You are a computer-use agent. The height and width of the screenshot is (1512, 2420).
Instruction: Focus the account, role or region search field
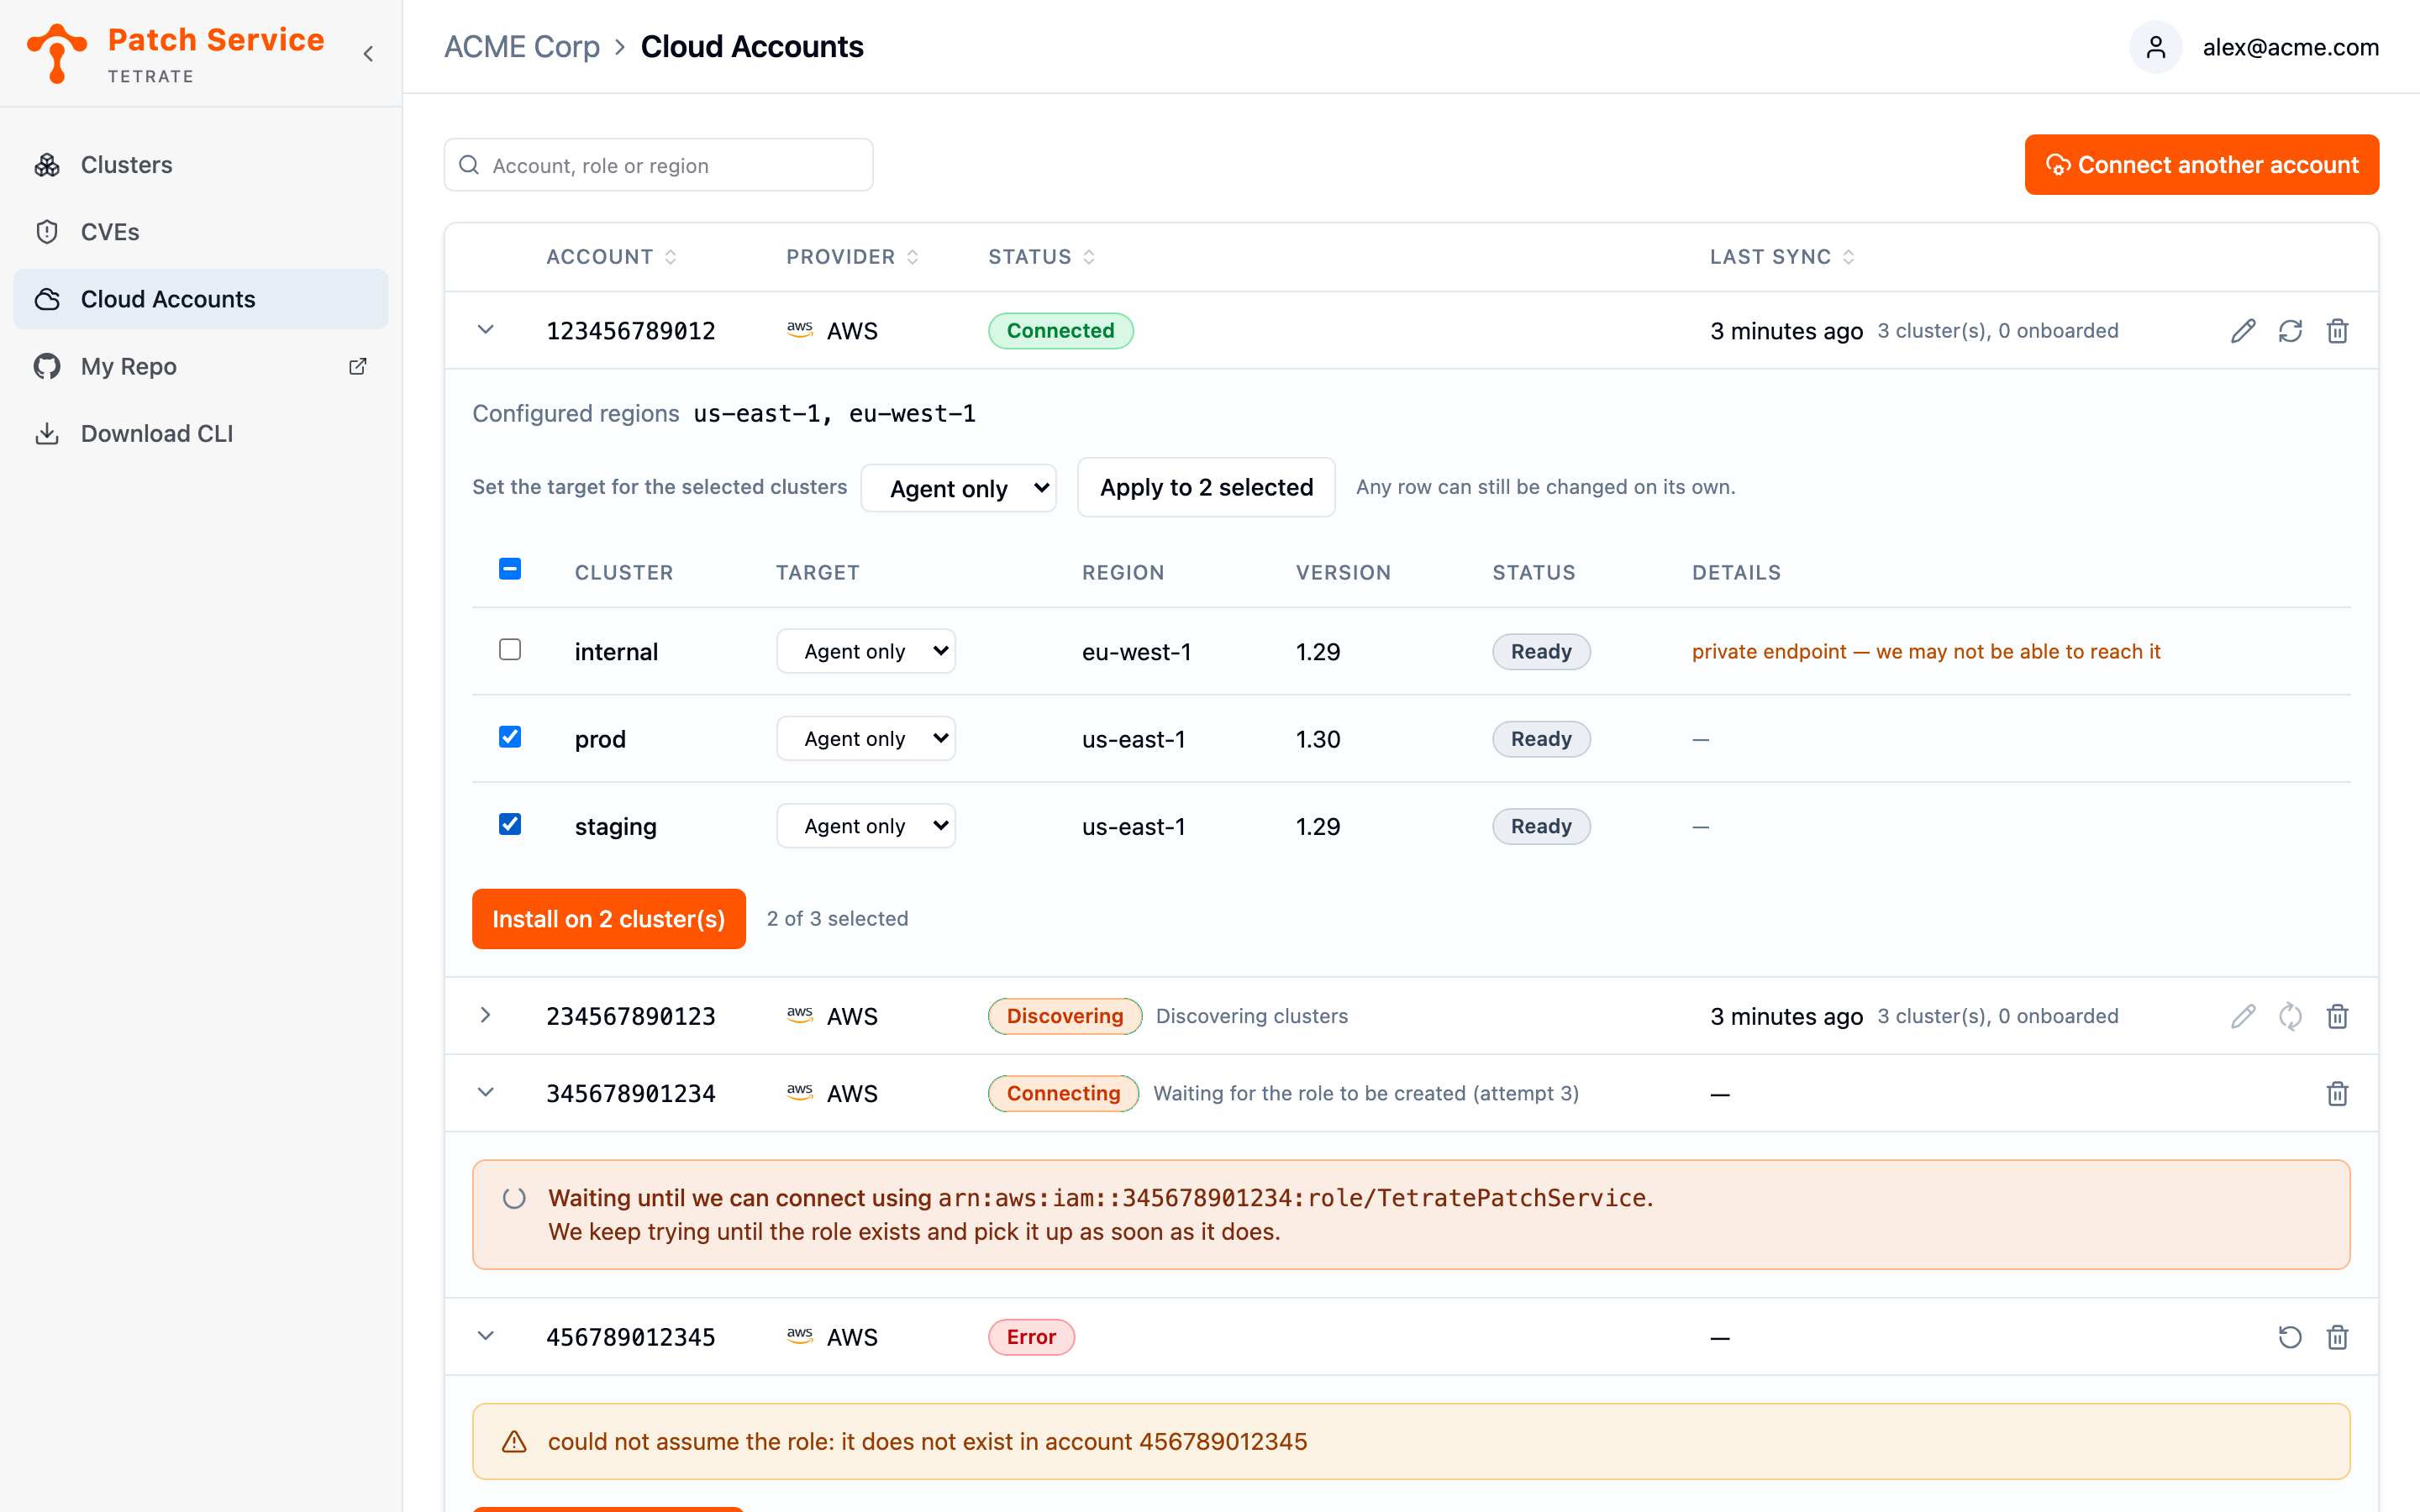pyautogui.click(x=659, y=165)
